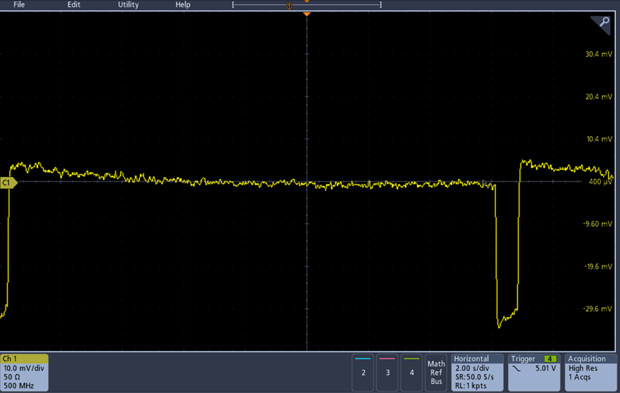Open the Acquisition settings badge
The width and height of the screenshot is (620, 393).
[590, 372]
